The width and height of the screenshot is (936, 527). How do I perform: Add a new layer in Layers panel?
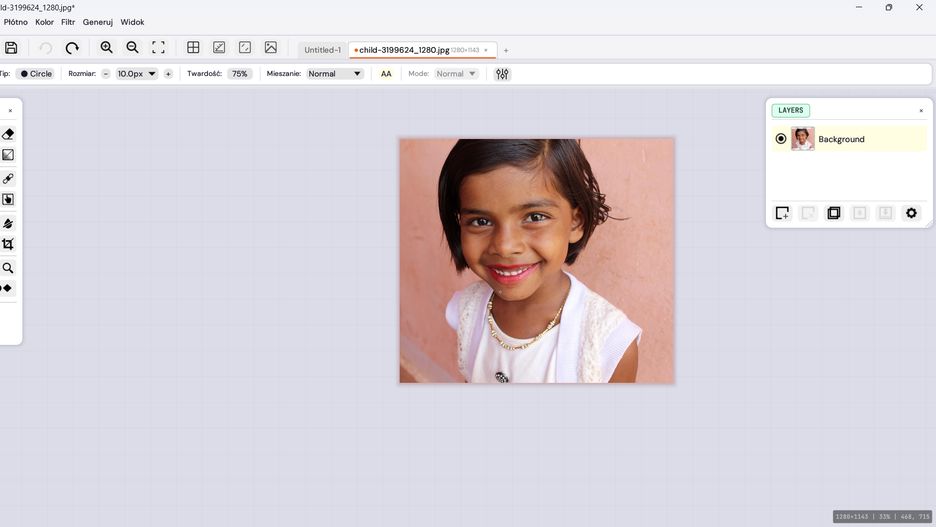tap(782, 213)
